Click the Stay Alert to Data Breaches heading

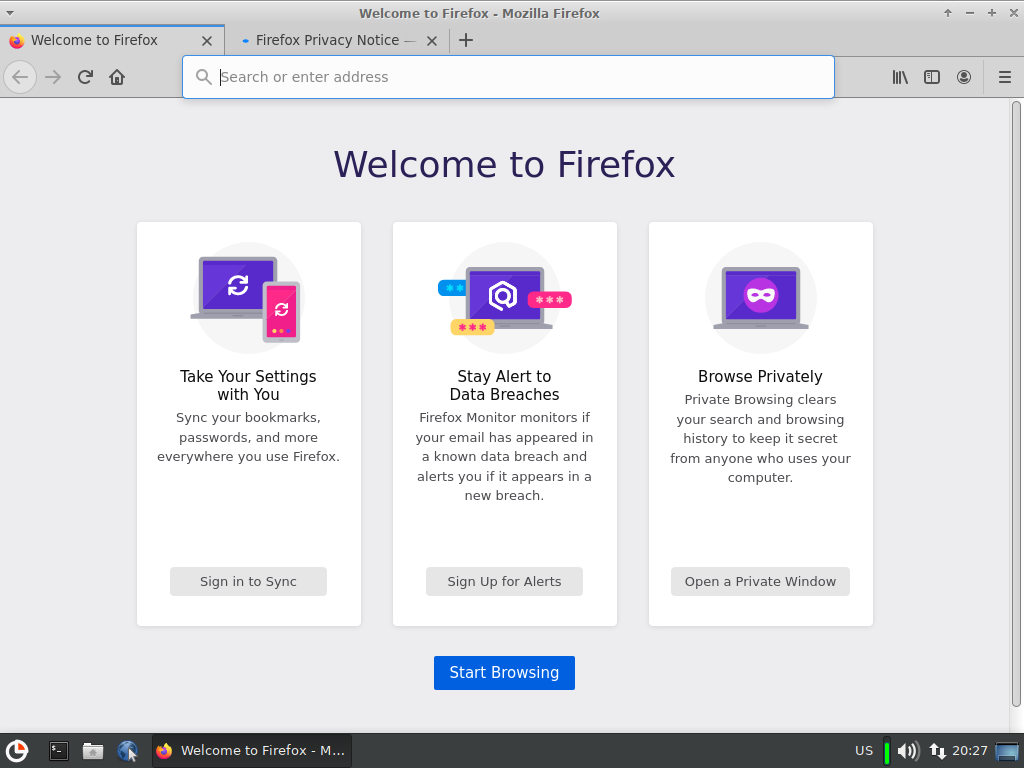point(504,385)
